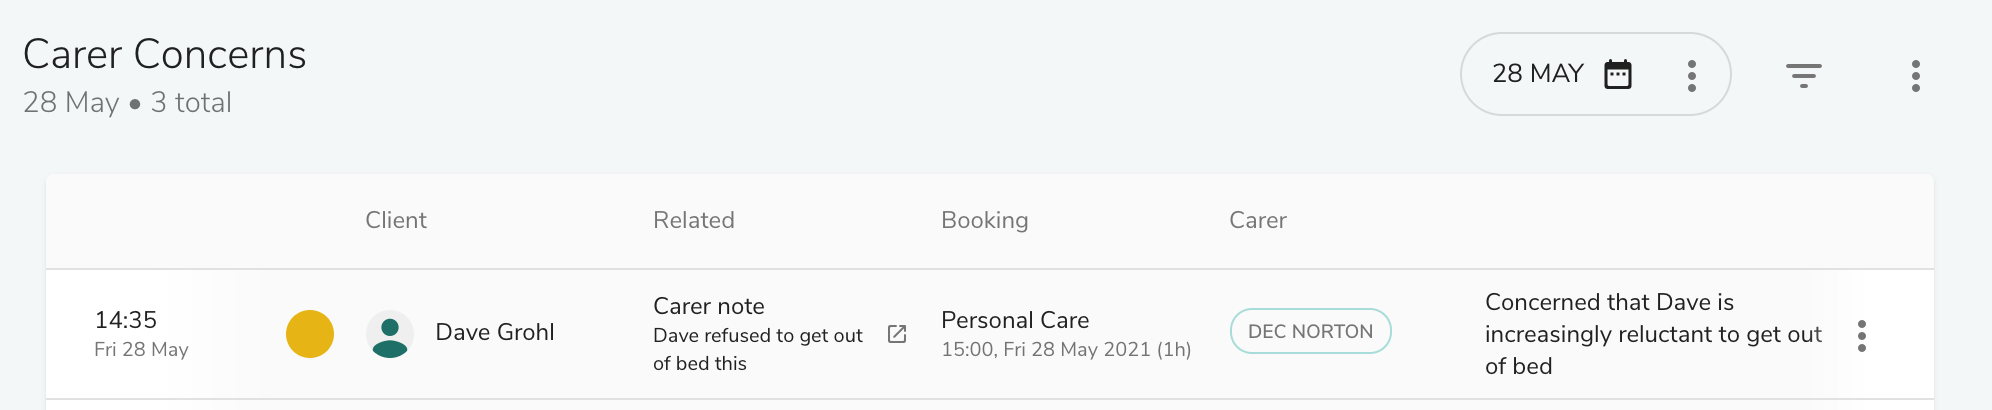The height and width of the screenshot is (410, 1992).
Task: Click Dave Grohl's avatar icon
Action: coord(390,334)
